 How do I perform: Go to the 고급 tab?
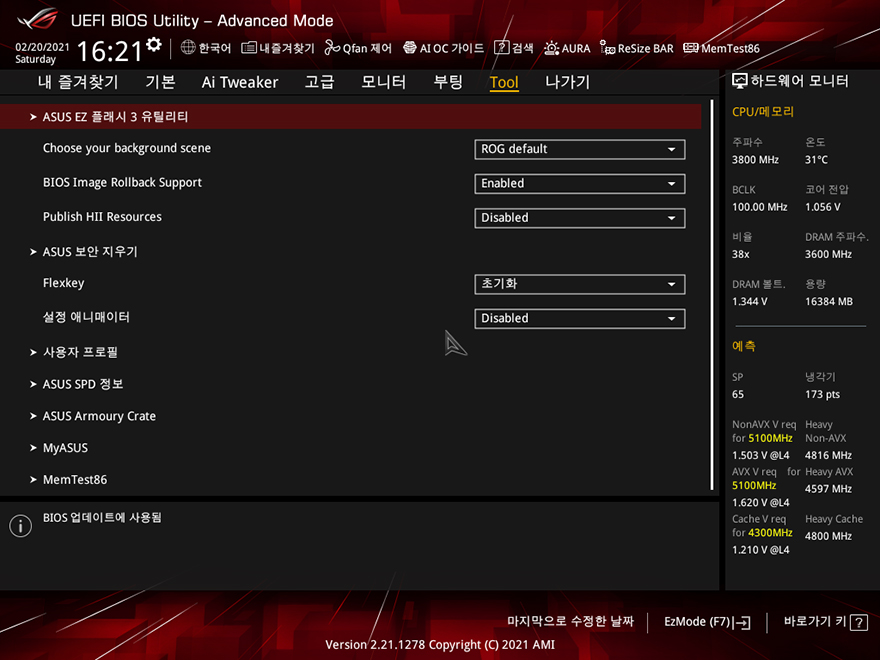pos(319,82)
